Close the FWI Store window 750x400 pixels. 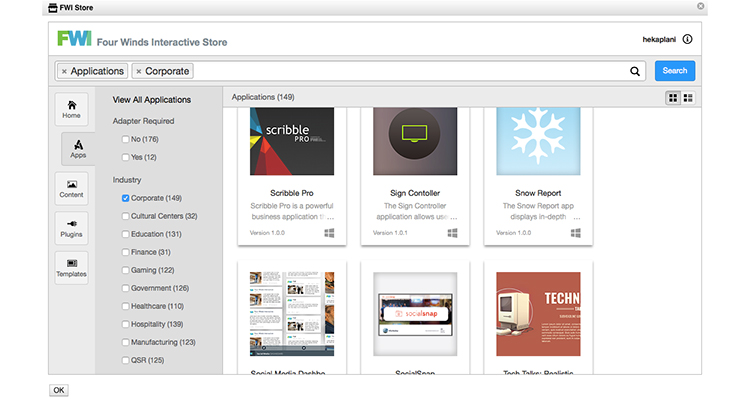click(x=700, y=6)
